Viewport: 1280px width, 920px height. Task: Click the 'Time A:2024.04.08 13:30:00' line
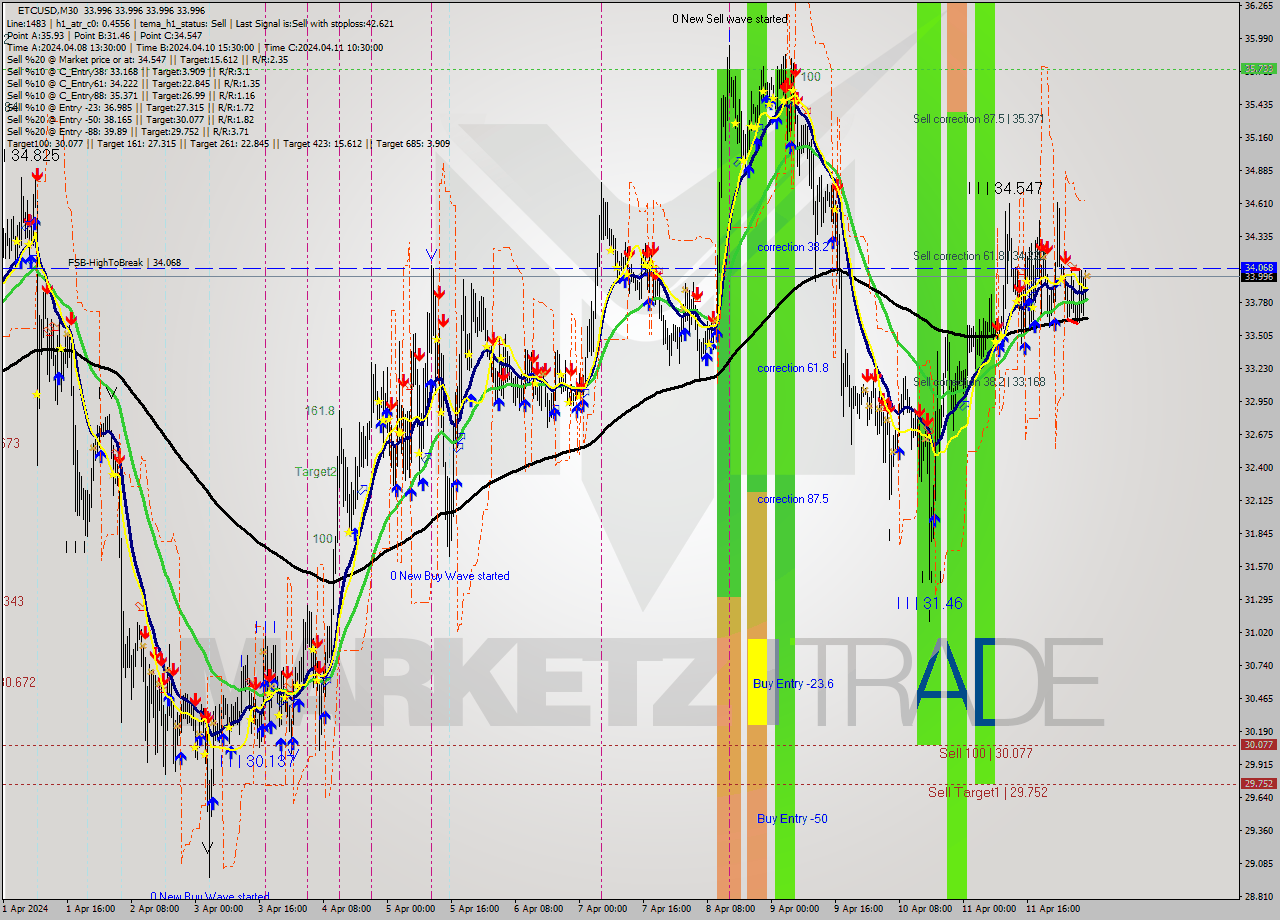click(194, 47)
